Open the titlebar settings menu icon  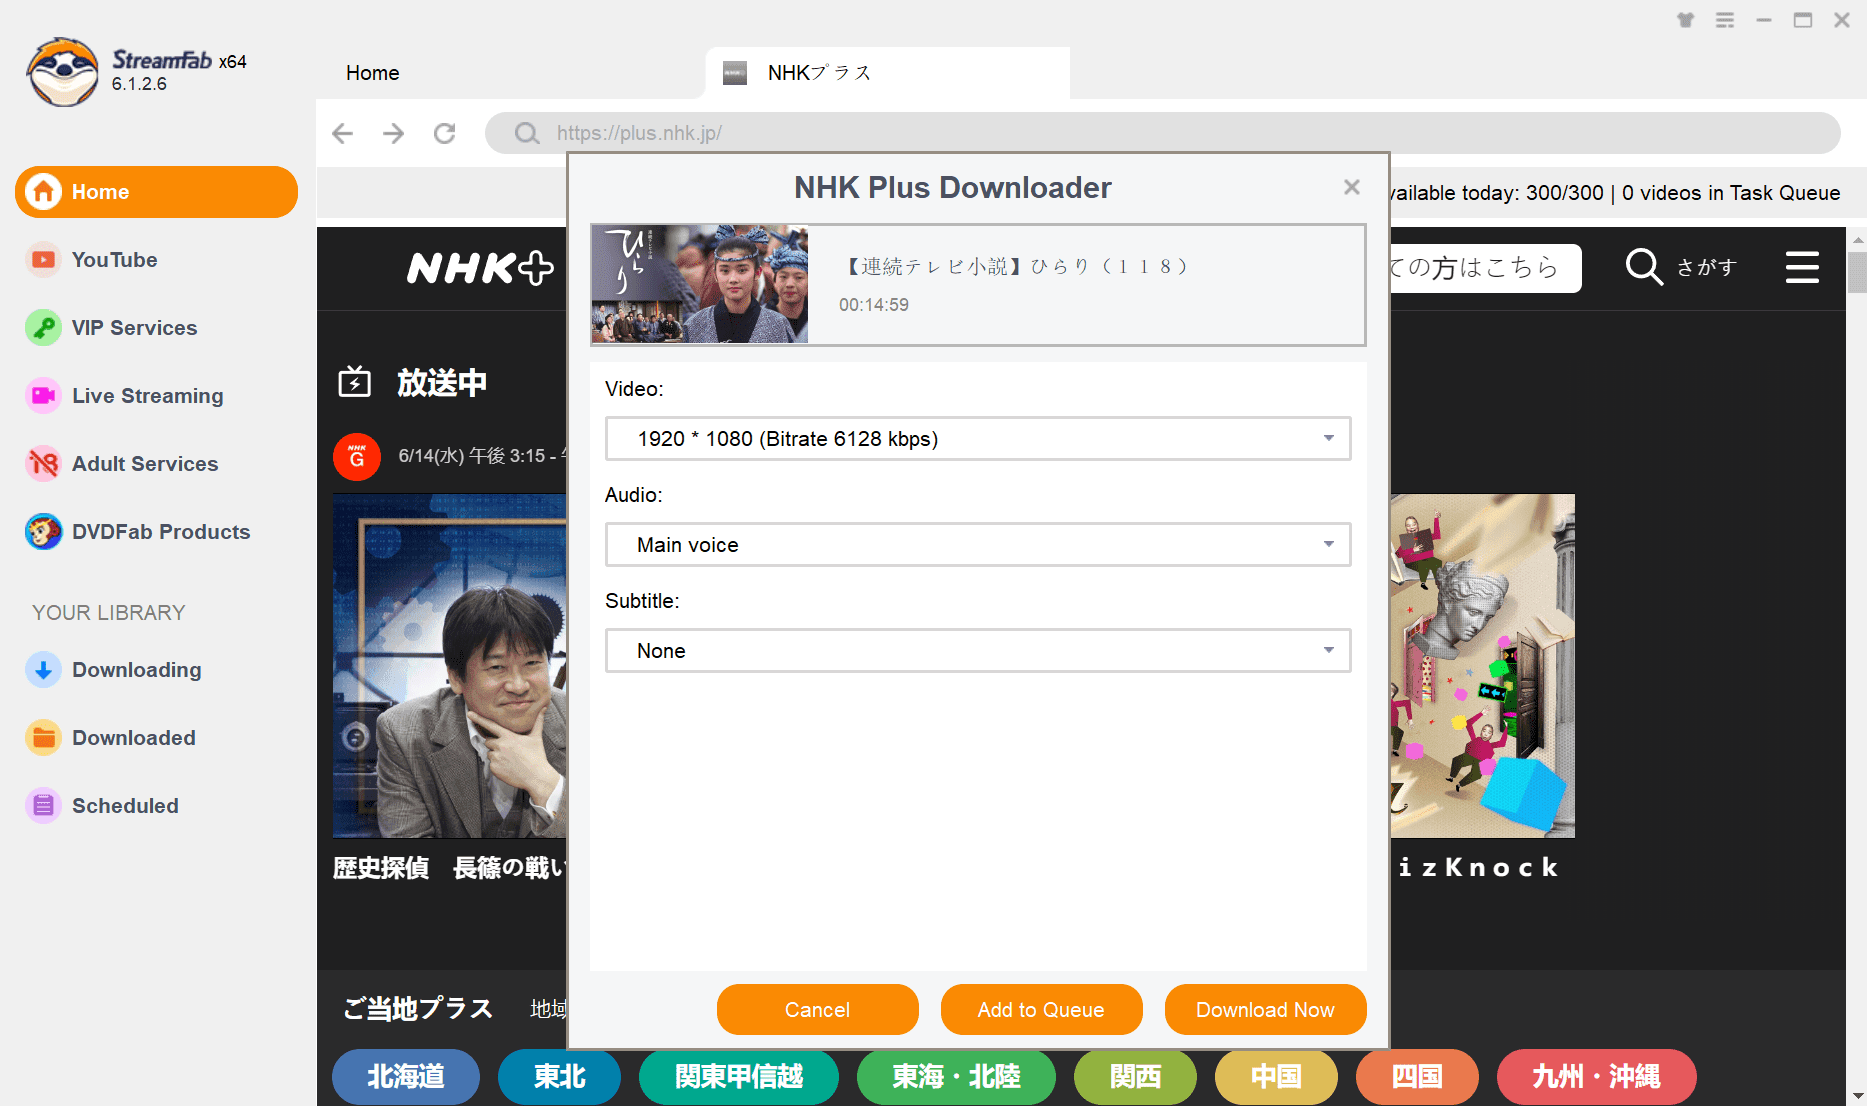[1725, 20]
